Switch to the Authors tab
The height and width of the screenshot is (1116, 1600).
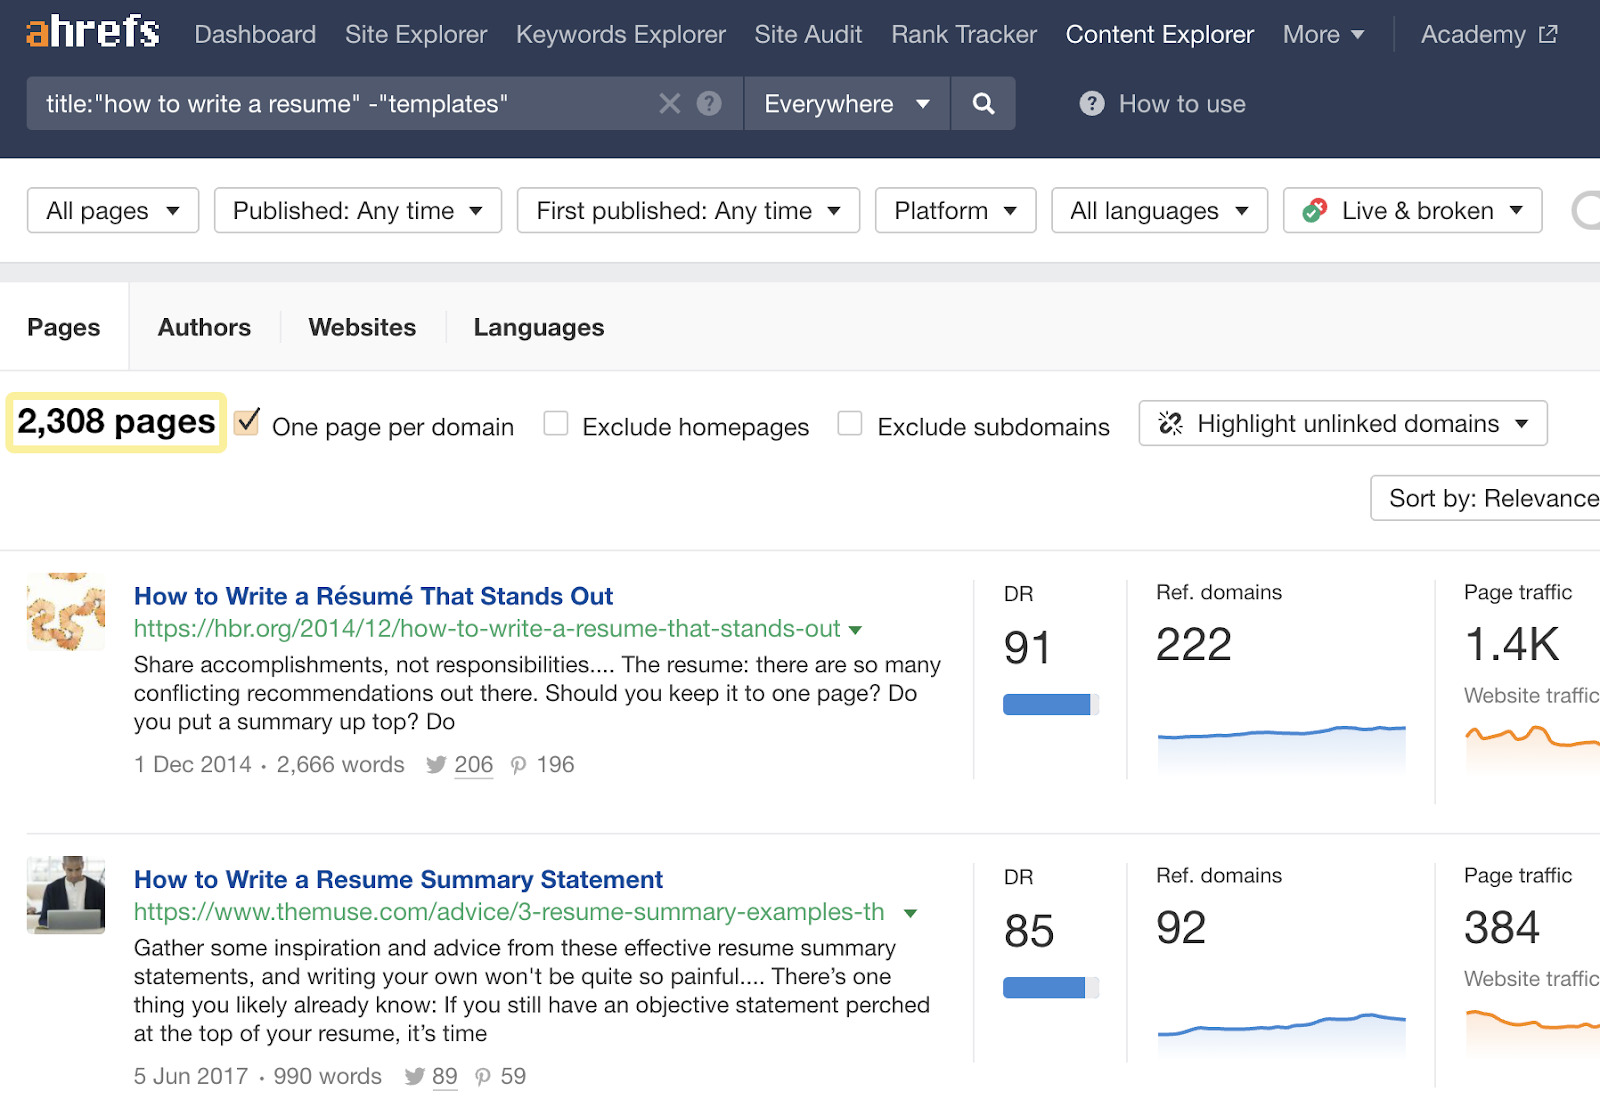click(204, 328)
